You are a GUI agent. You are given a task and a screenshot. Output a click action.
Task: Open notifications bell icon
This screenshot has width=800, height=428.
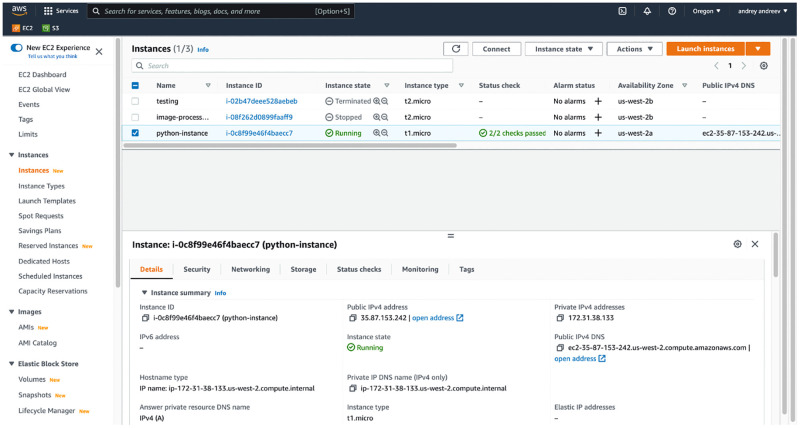tap(647, 11)
